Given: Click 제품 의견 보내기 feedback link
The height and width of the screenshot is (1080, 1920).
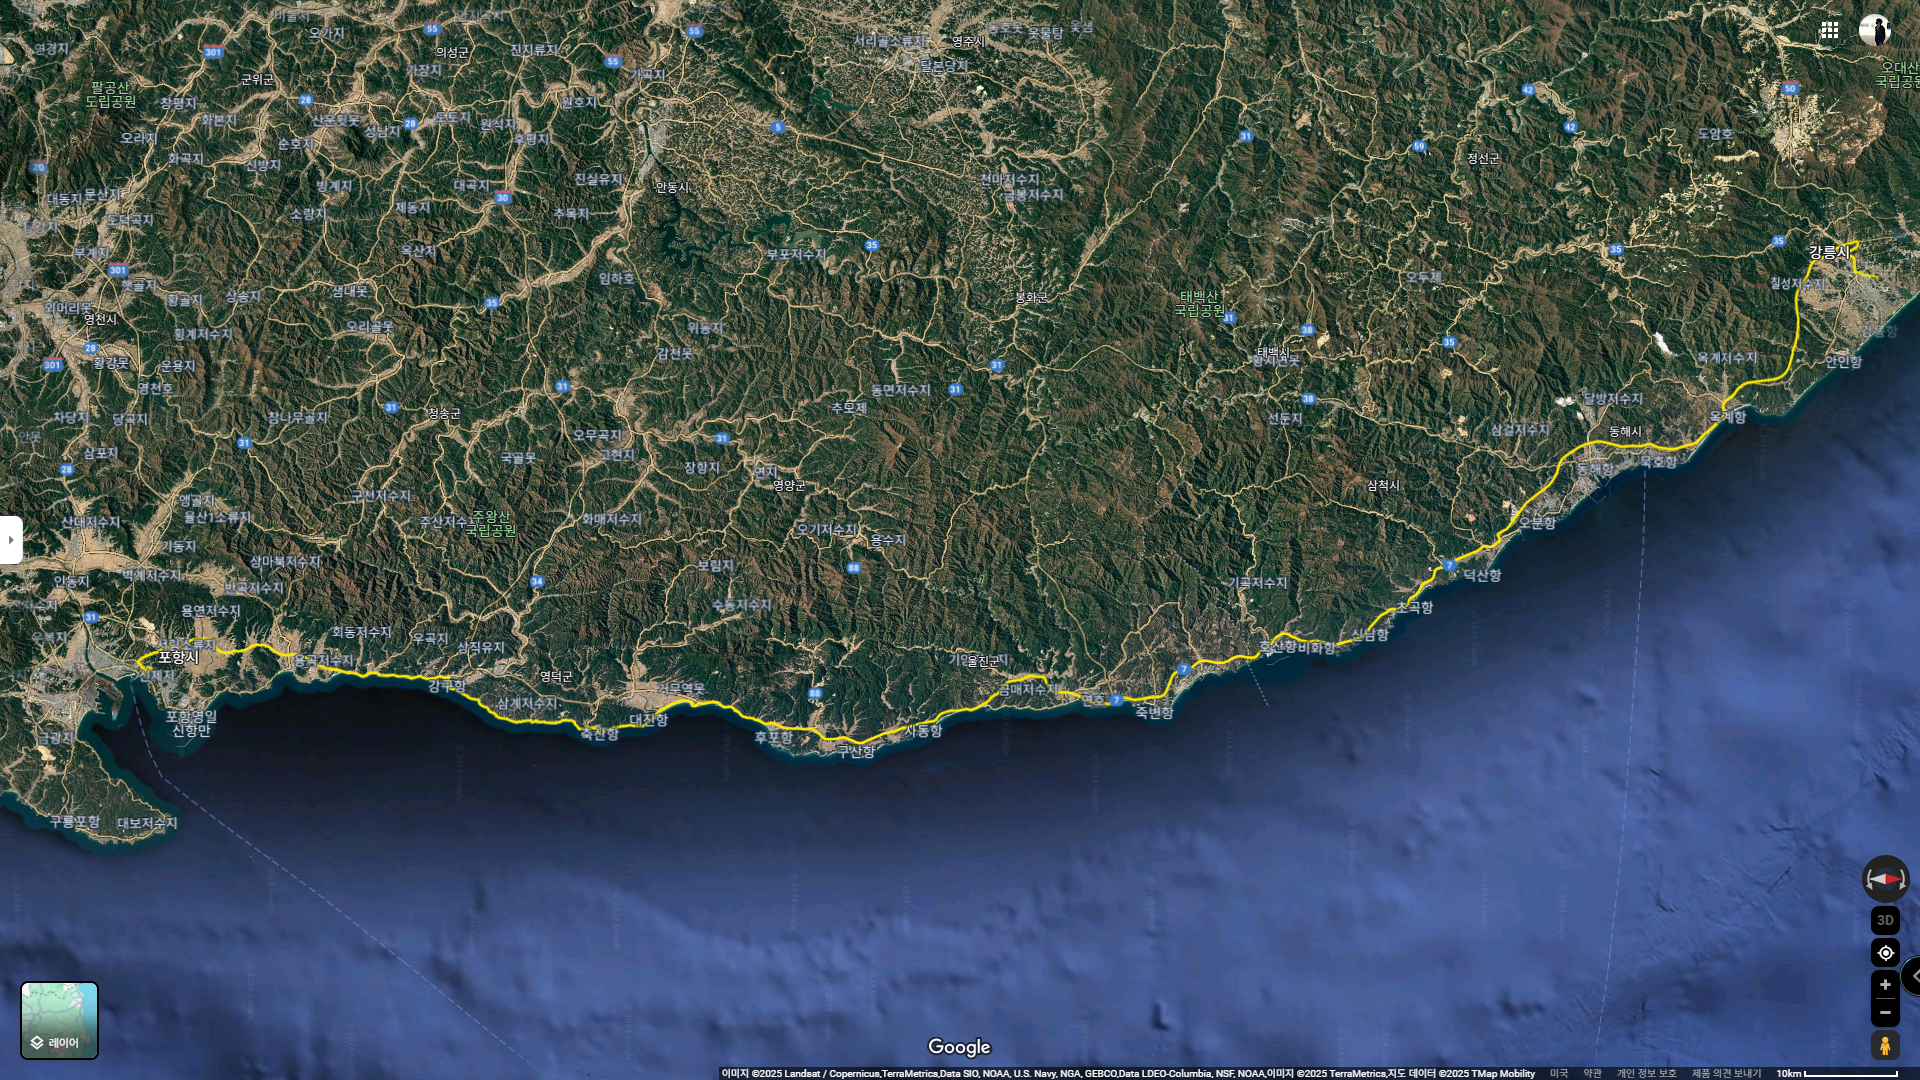Looking at the screenshot, I should (x=1726, y=1073).
